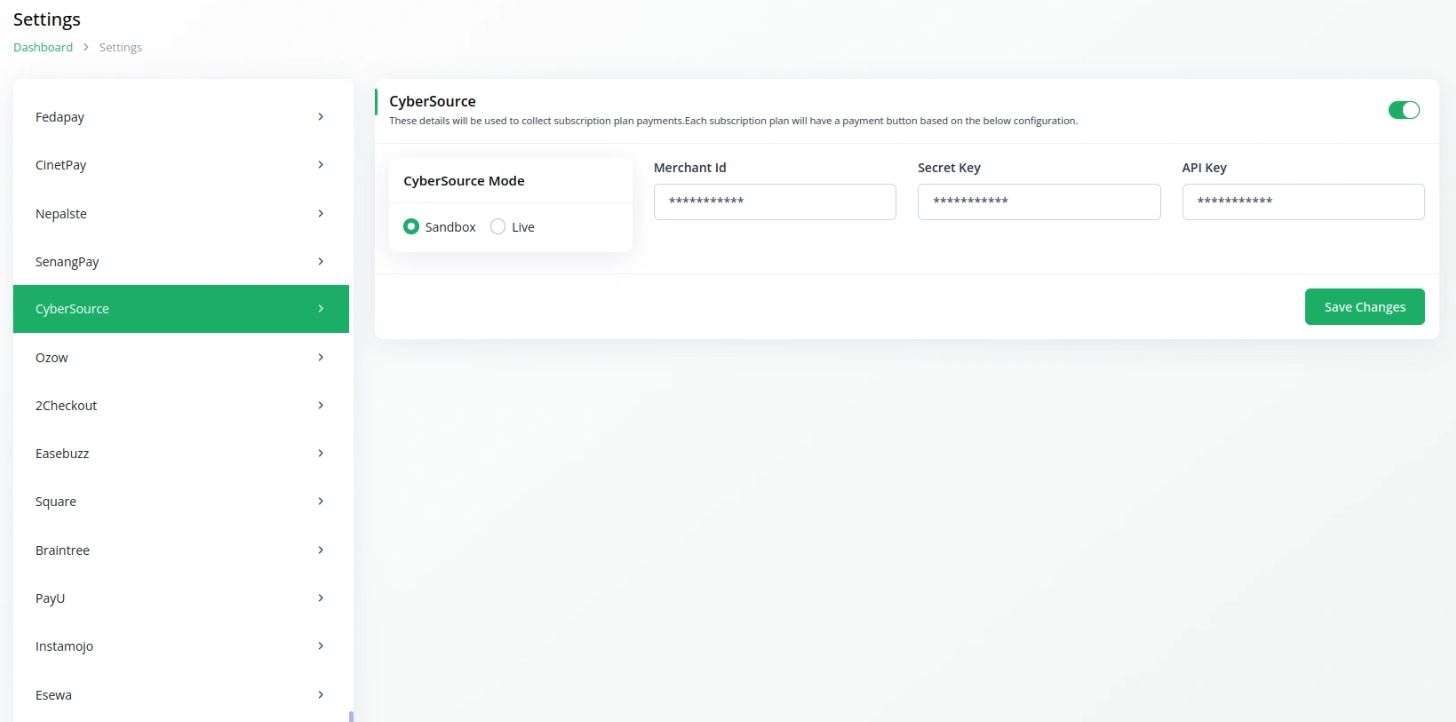Open the PayU settings item
Viewport: 1456px width, 722px height.
tap(181, 598)
